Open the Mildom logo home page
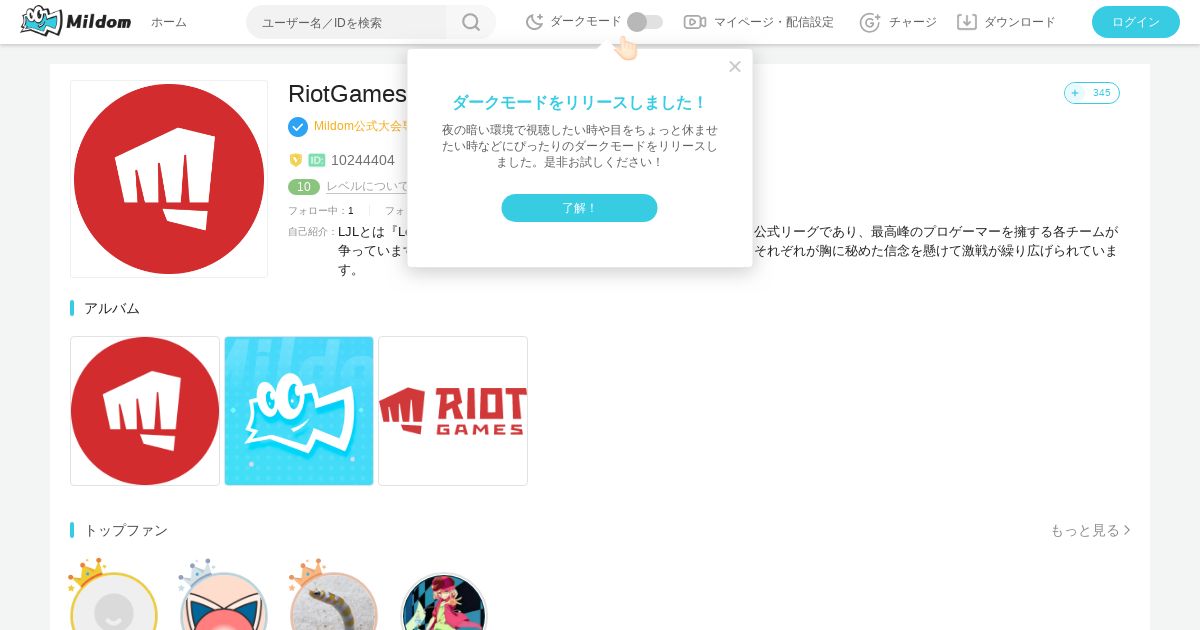Screen dimensions: 1200x630 tap(75, 21)
